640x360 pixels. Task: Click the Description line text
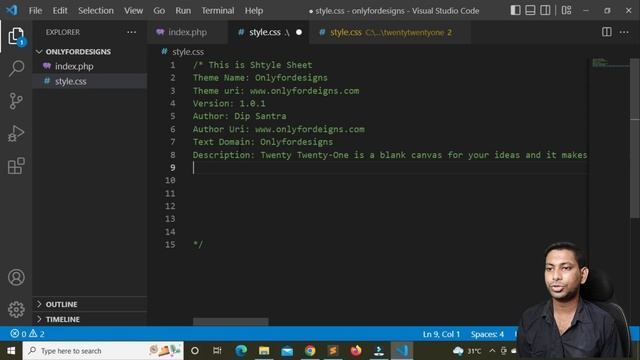click(x=390, y=155)
